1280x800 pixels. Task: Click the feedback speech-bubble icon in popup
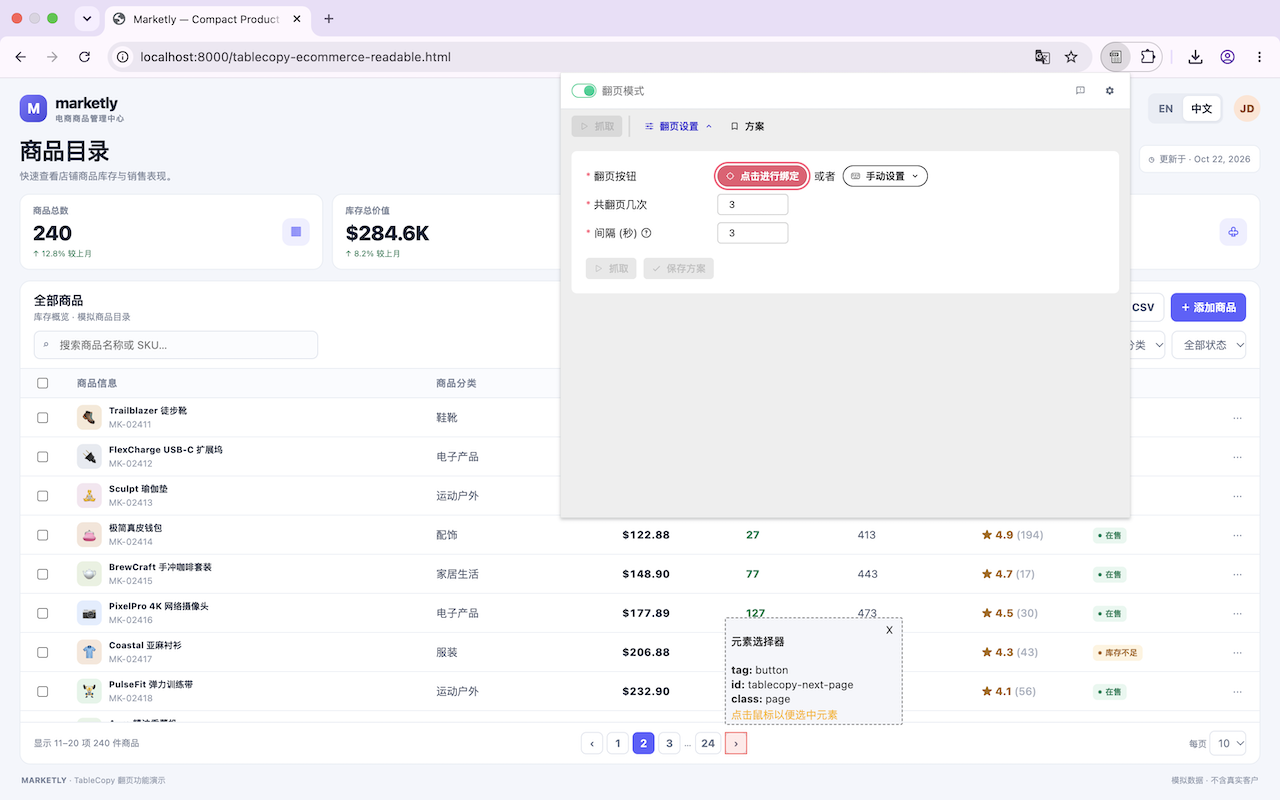click(x=1080, y=91)
